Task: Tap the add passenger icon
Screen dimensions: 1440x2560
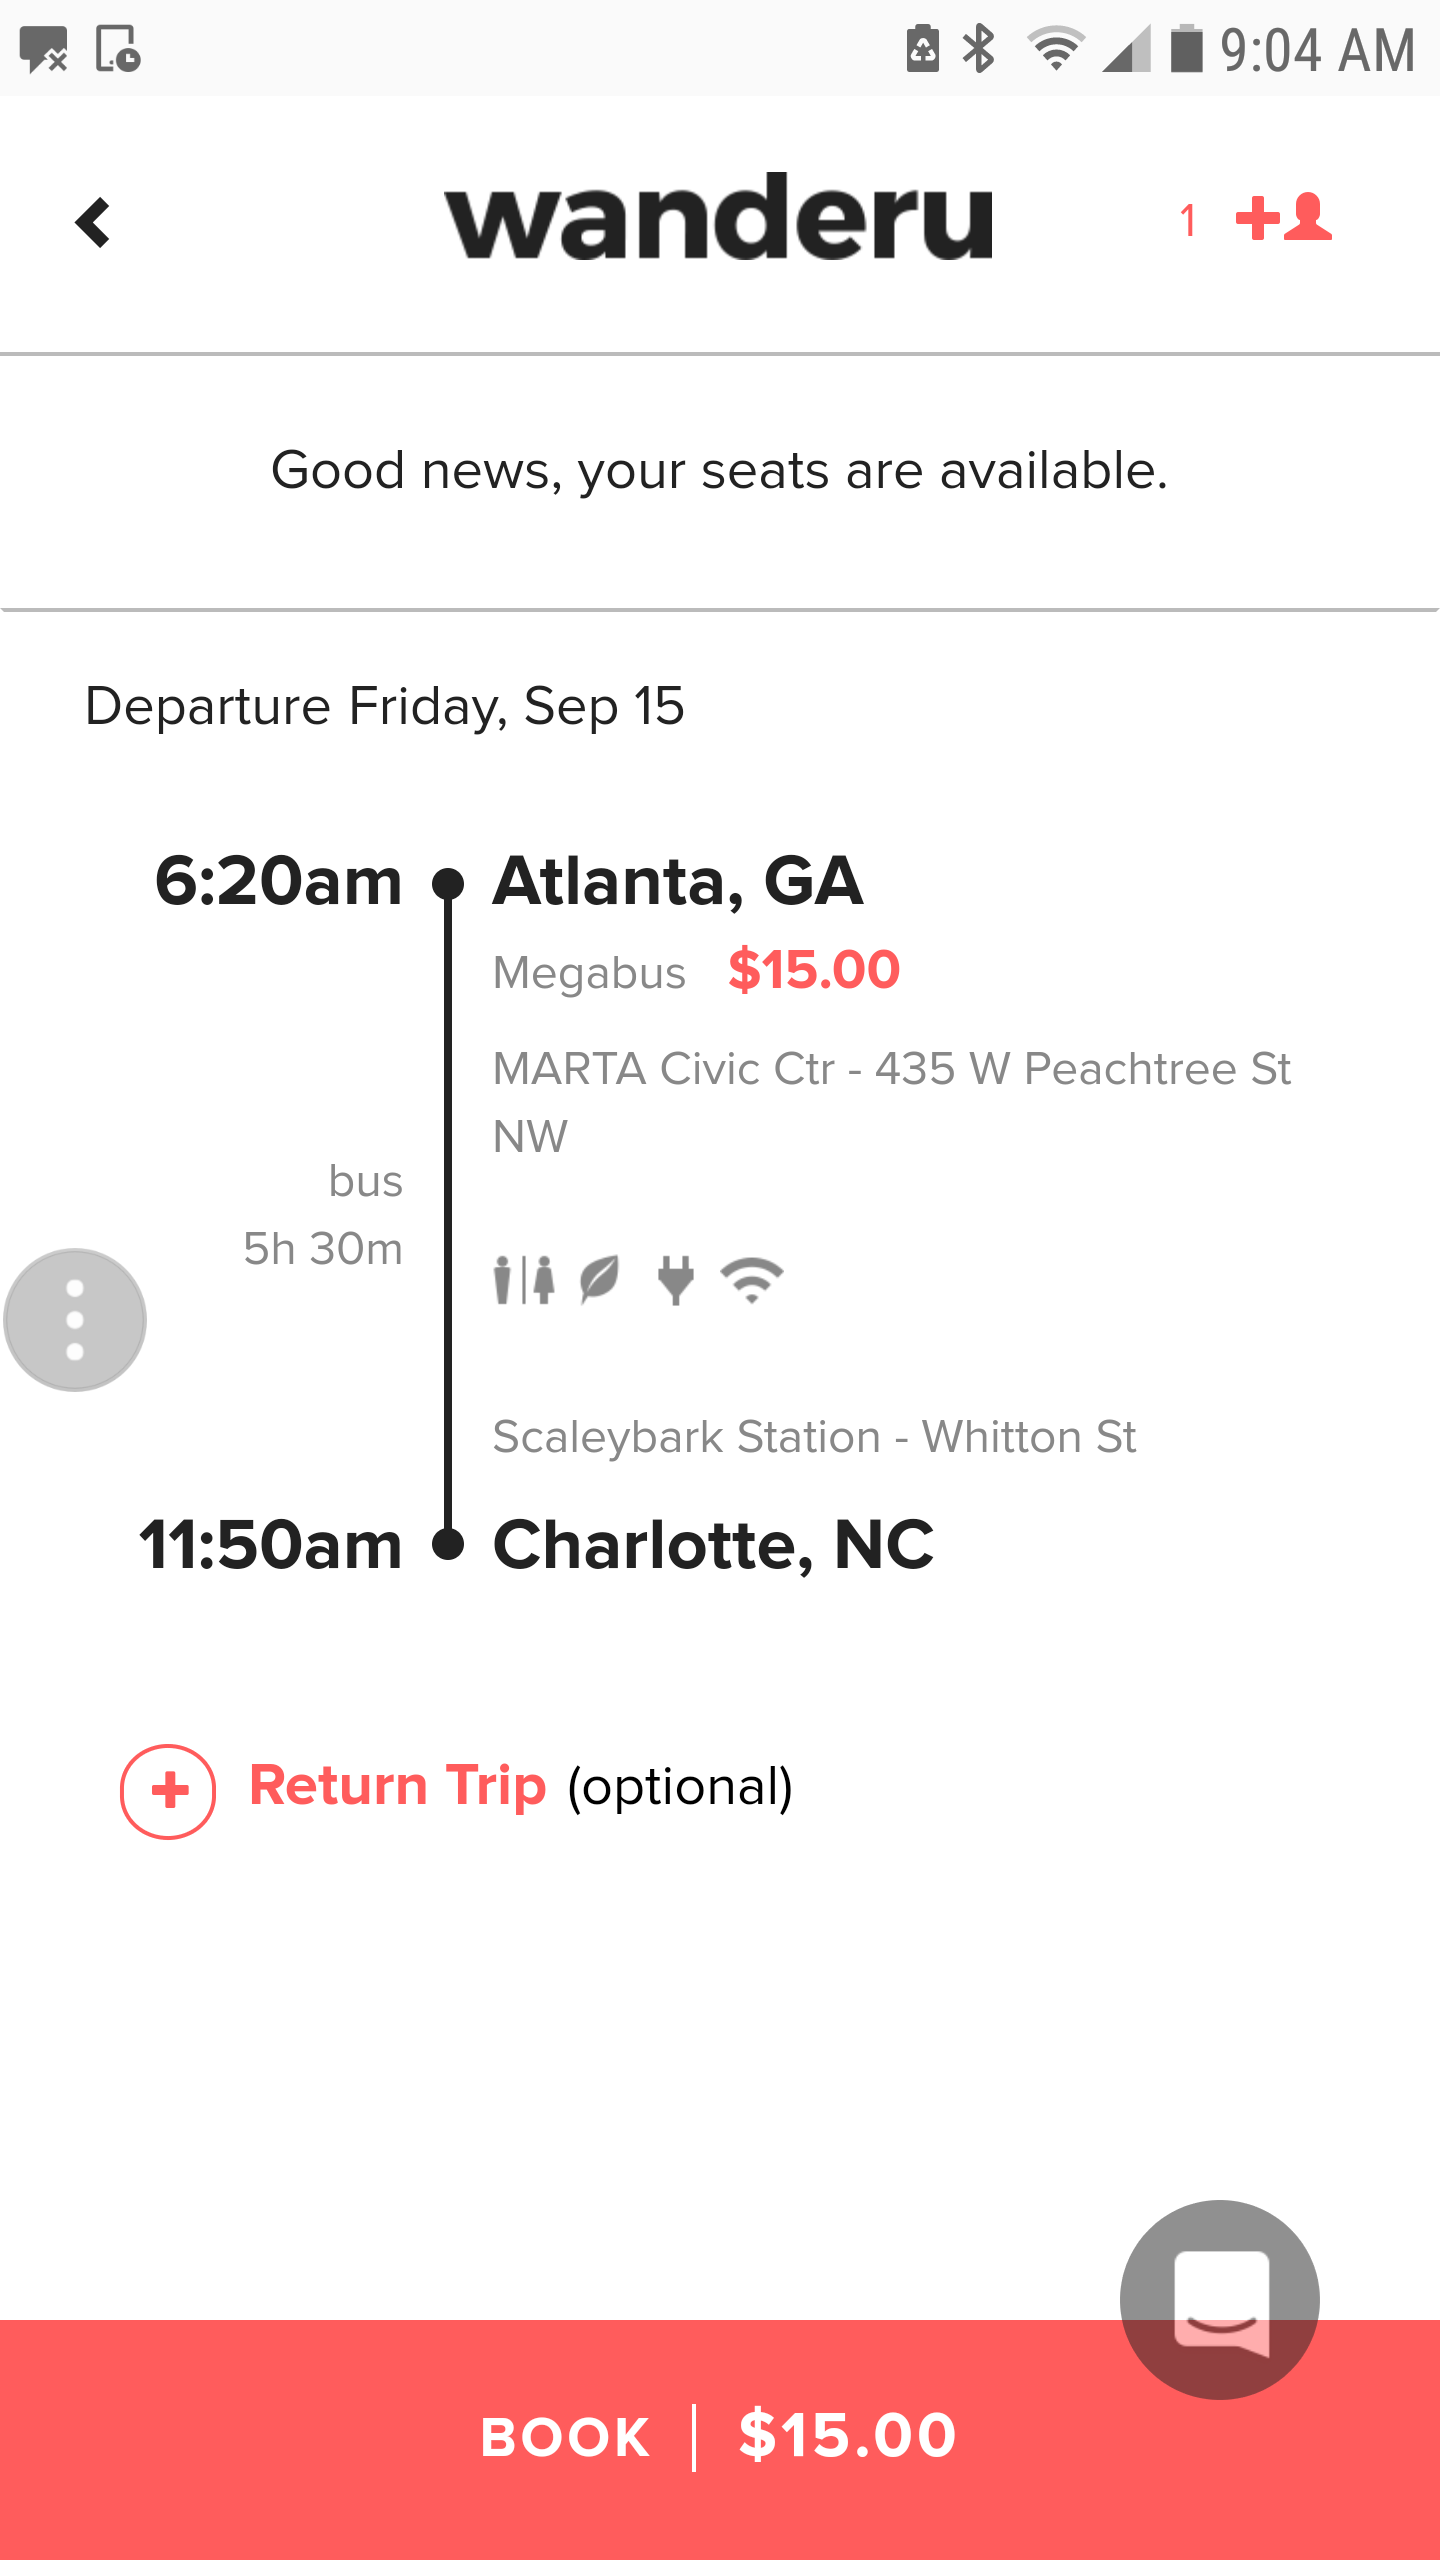Action: click(1284, 218)
